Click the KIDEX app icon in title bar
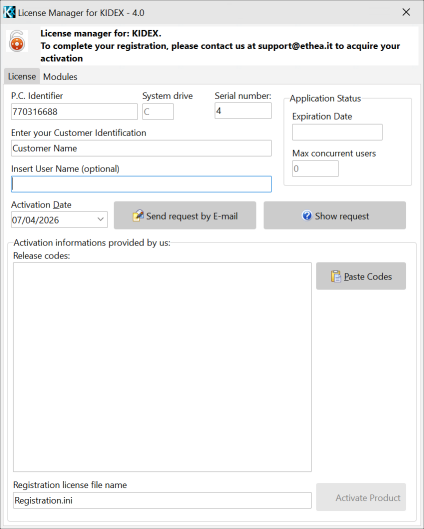Screen dimensions: 424x529 click(x=9, y=12)
